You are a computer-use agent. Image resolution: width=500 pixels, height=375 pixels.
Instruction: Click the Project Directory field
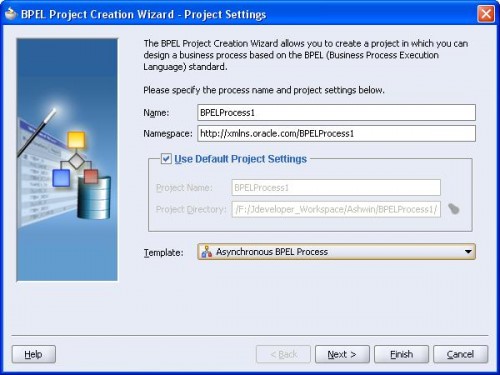click(x=336, y=209)
